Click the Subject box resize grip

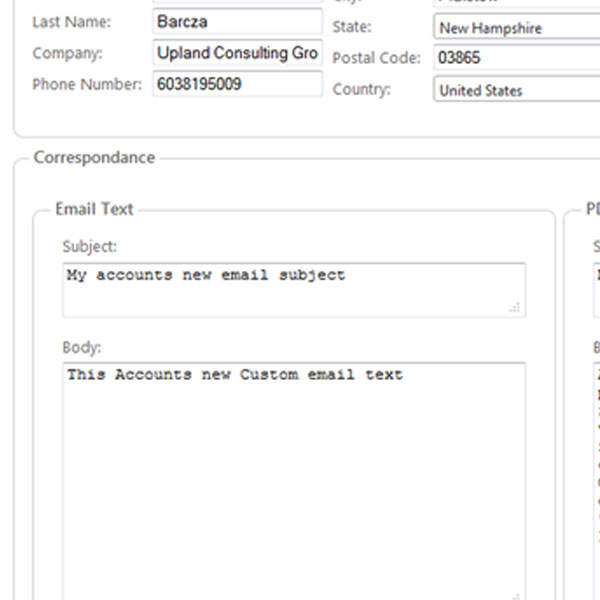(515, 308)
